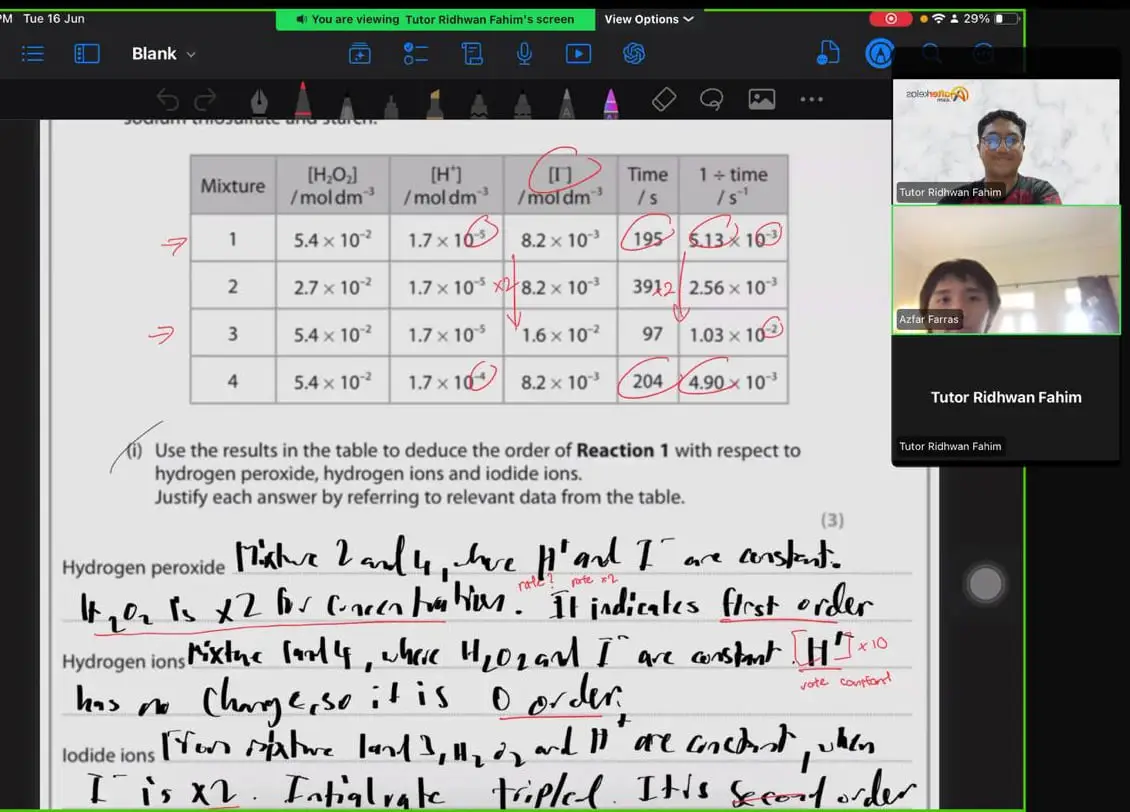The width and height of the screenshot is (1130, 812).
Task: Undo the last stroke
Action: [167, 99]
